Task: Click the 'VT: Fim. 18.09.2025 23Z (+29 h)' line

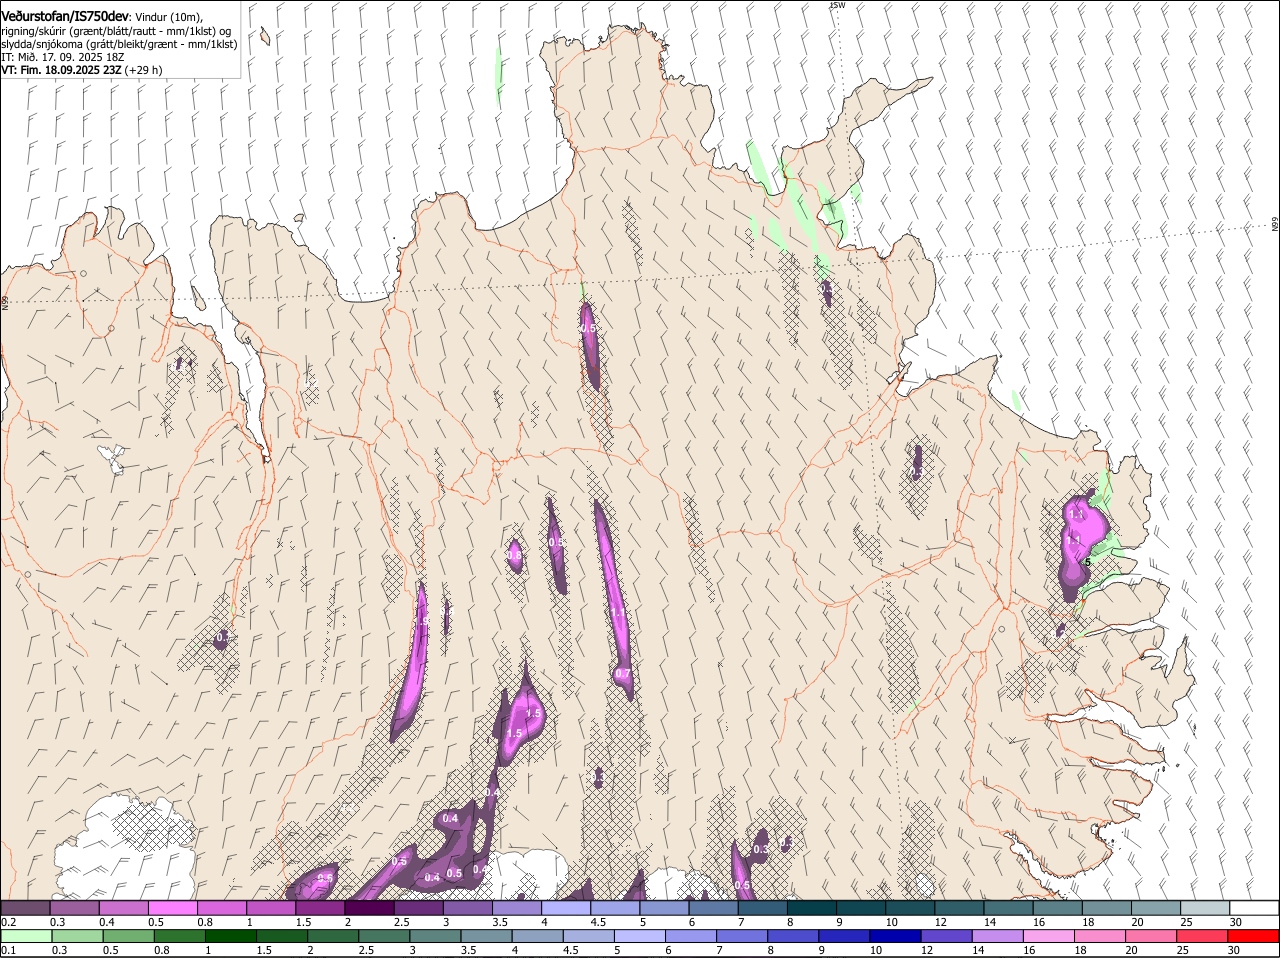Action: (81, 70)
